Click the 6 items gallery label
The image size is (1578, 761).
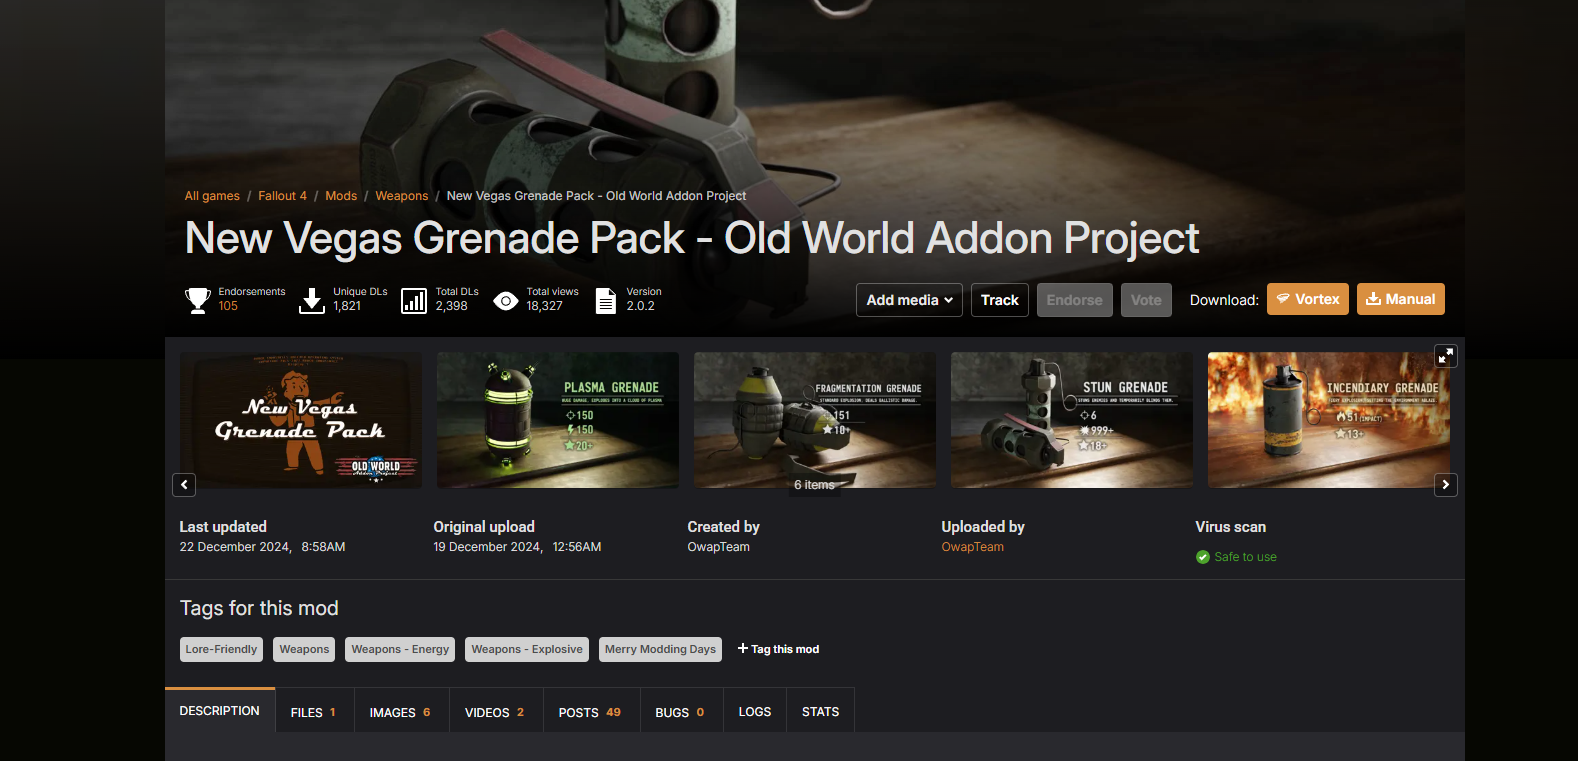point(814,485)
